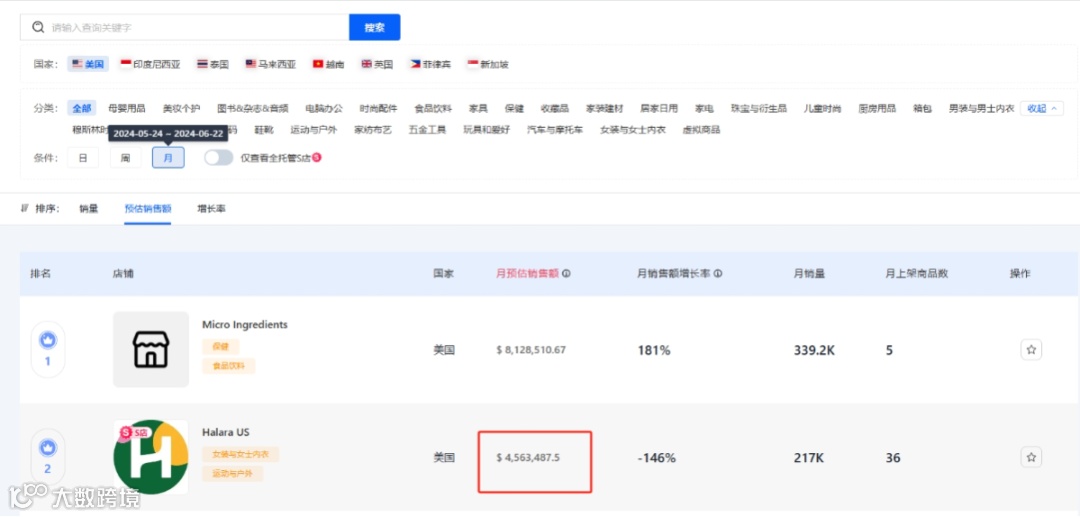Select the 全部 category filter

click(x=82, y=108)
